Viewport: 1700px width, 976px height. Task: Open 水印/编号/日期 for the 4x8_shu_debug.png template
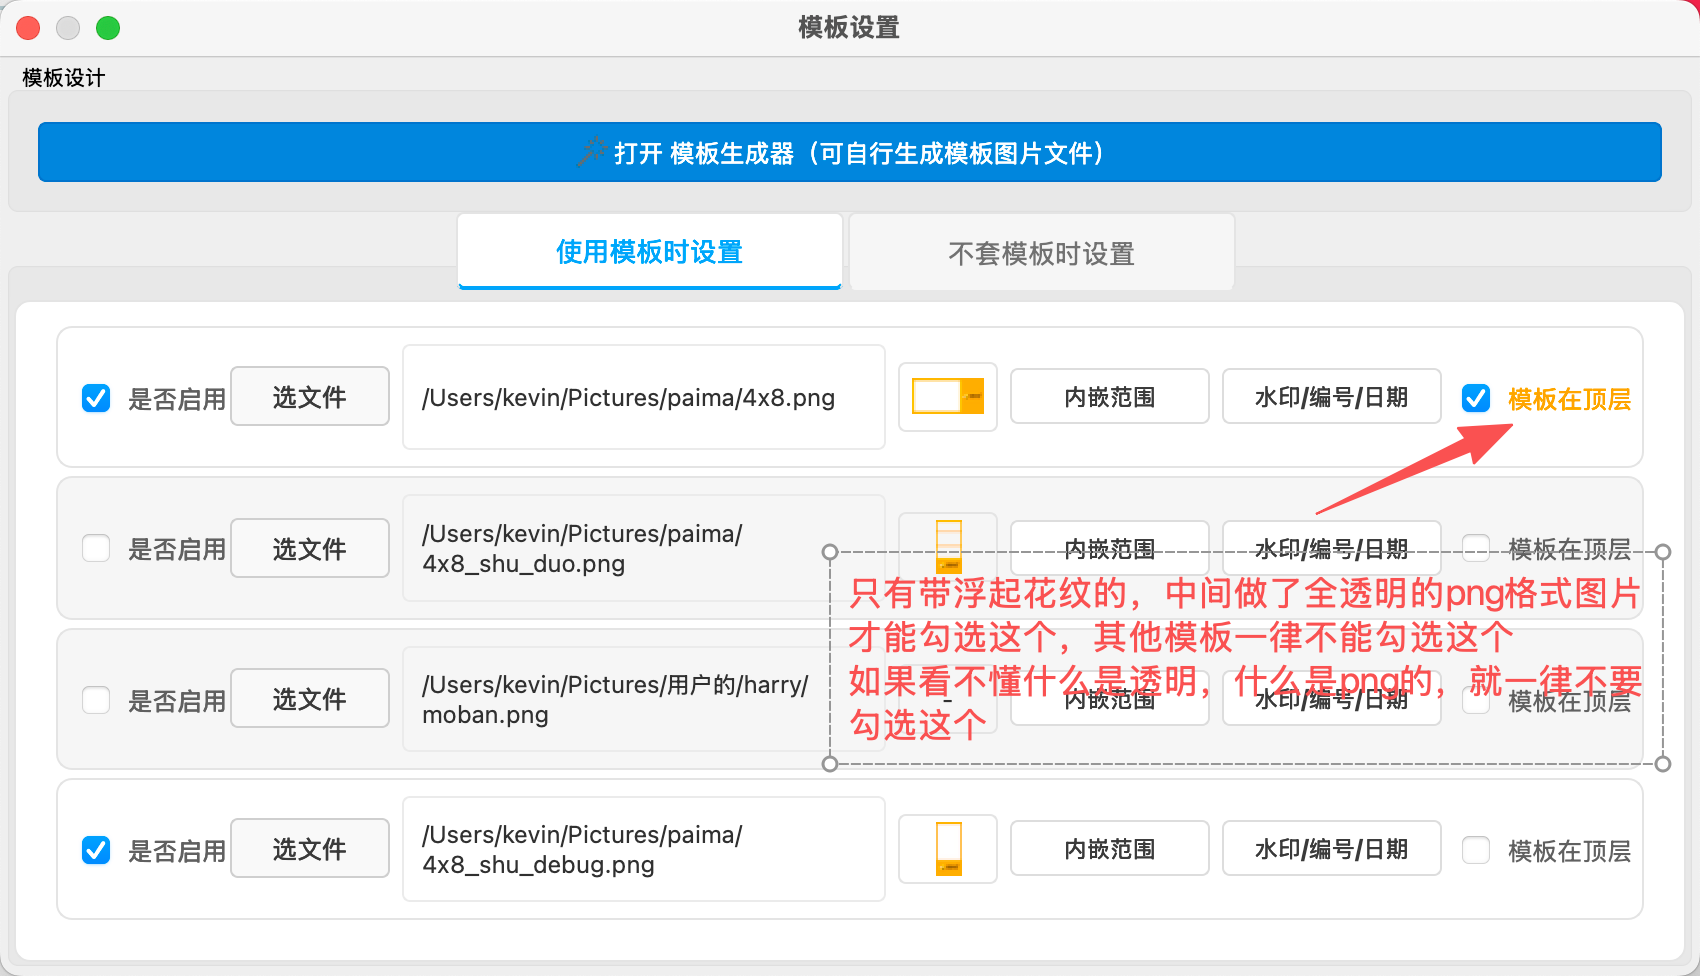[1331, 849]
